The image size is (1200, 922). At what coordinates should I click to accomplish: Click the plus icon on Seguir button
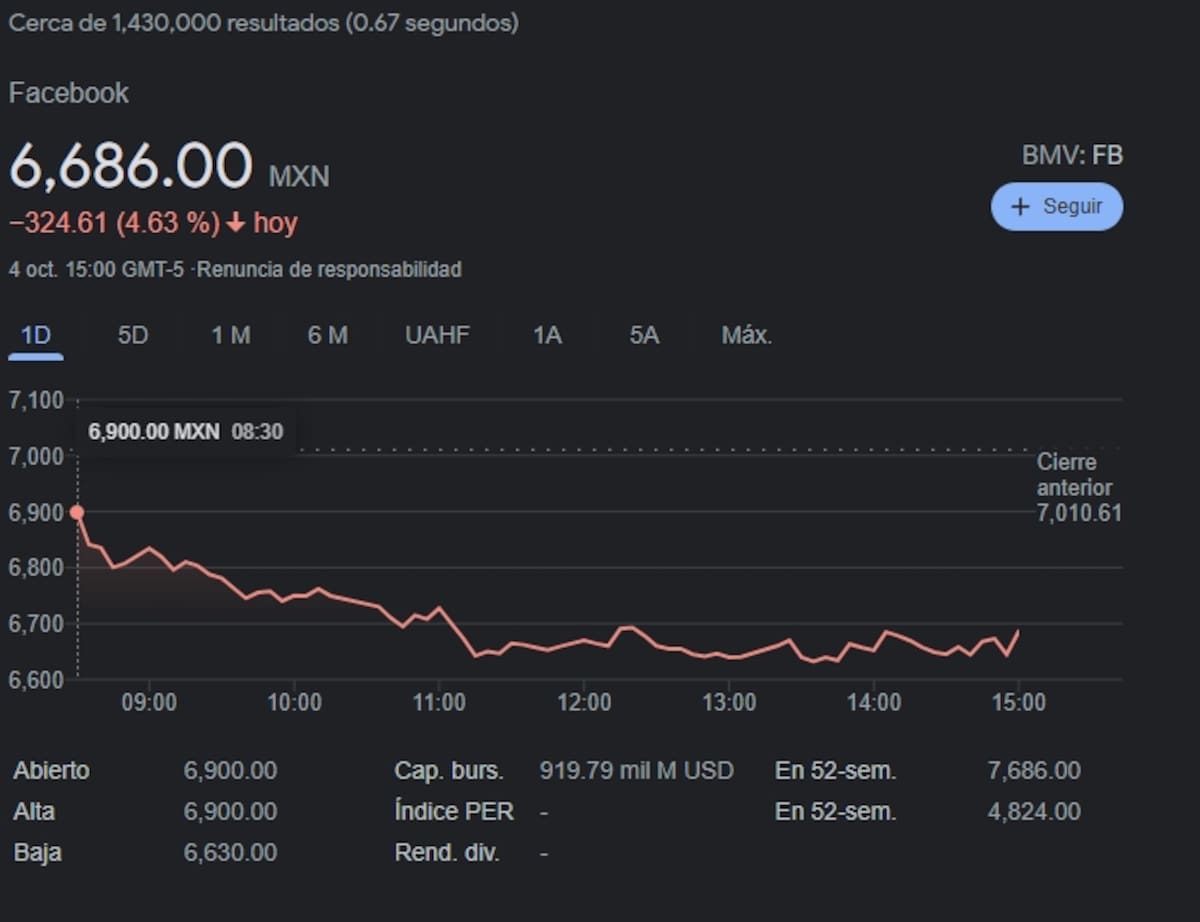(x=1020, y=207)
